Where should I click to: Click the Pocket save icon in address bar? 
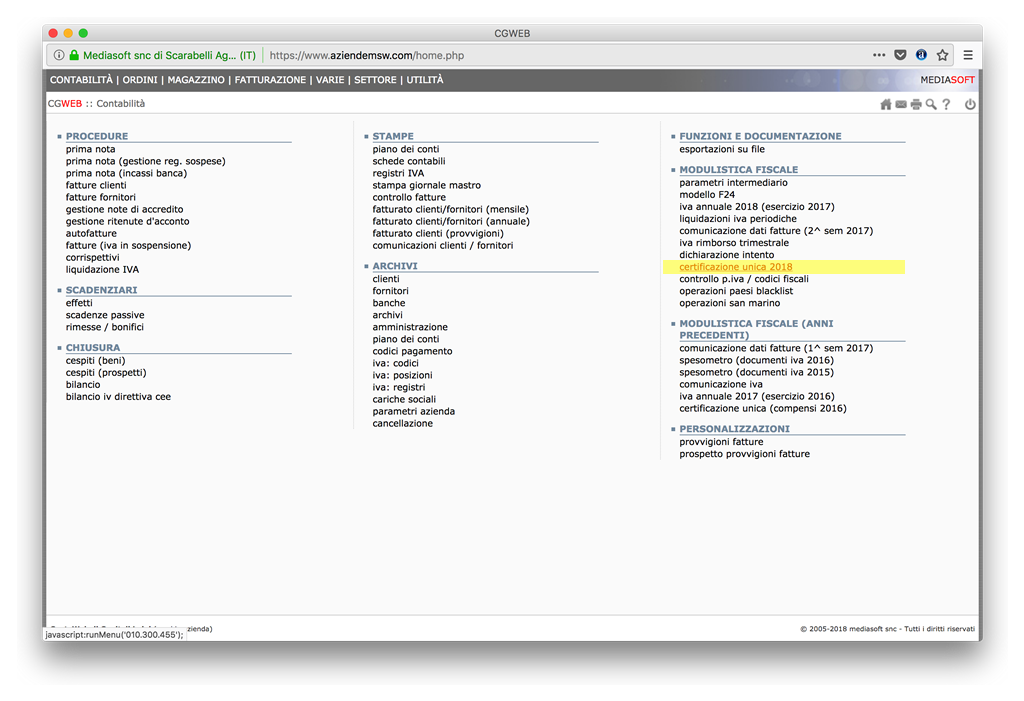[900, 56]
